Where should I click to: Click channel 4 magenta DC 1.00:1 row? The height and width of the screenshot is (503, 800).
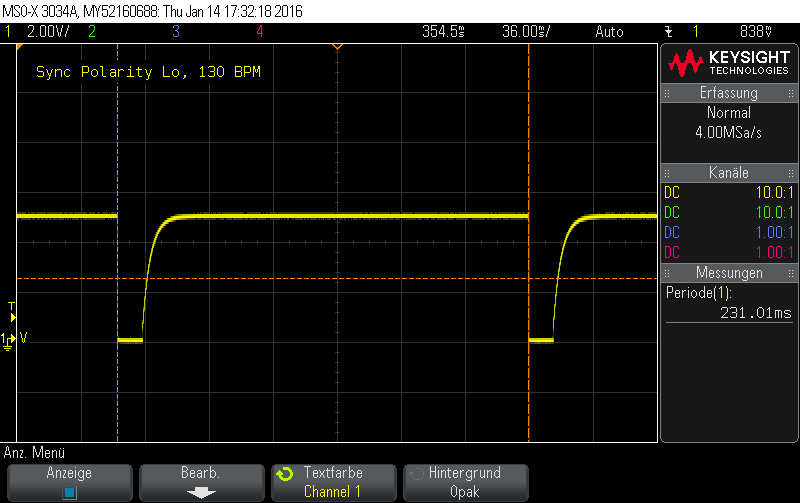coord(729,252)
